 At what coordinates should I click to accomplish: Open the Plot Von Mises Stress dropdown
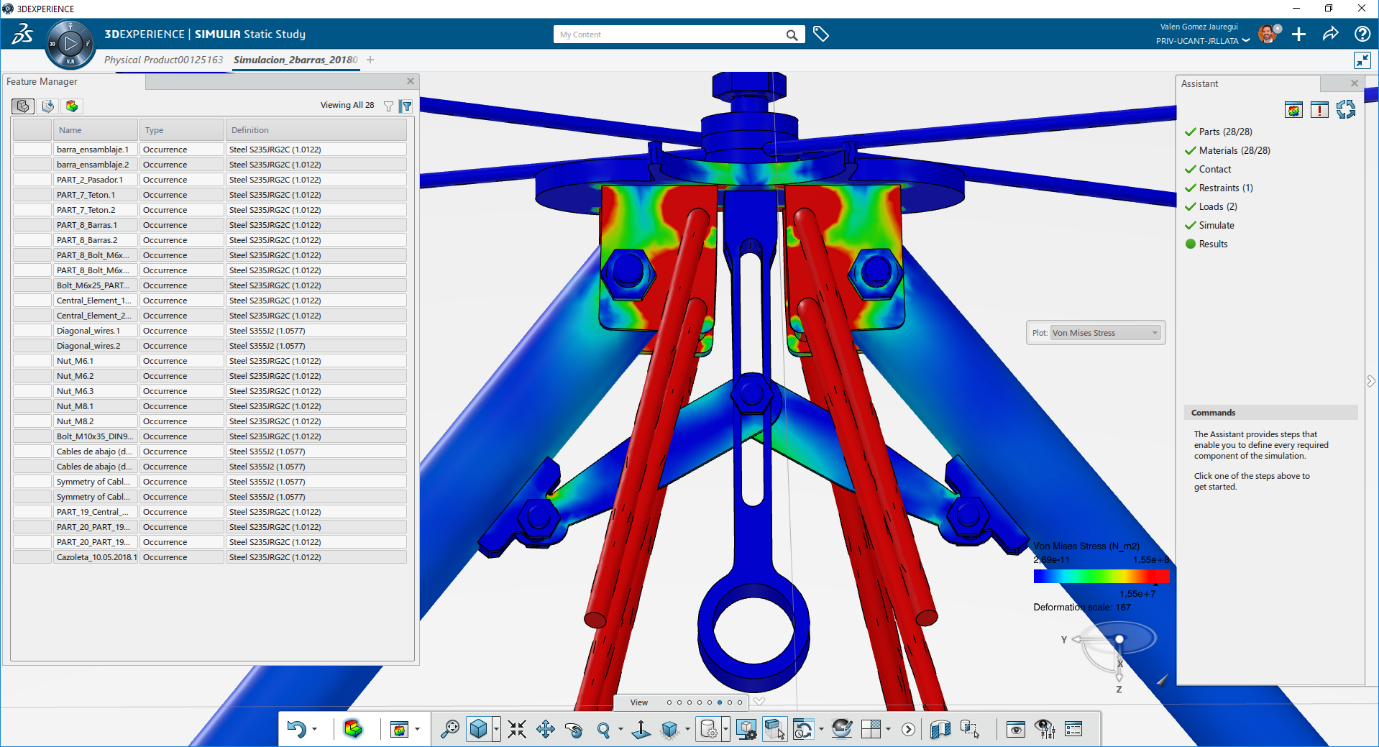point(1105,333)
